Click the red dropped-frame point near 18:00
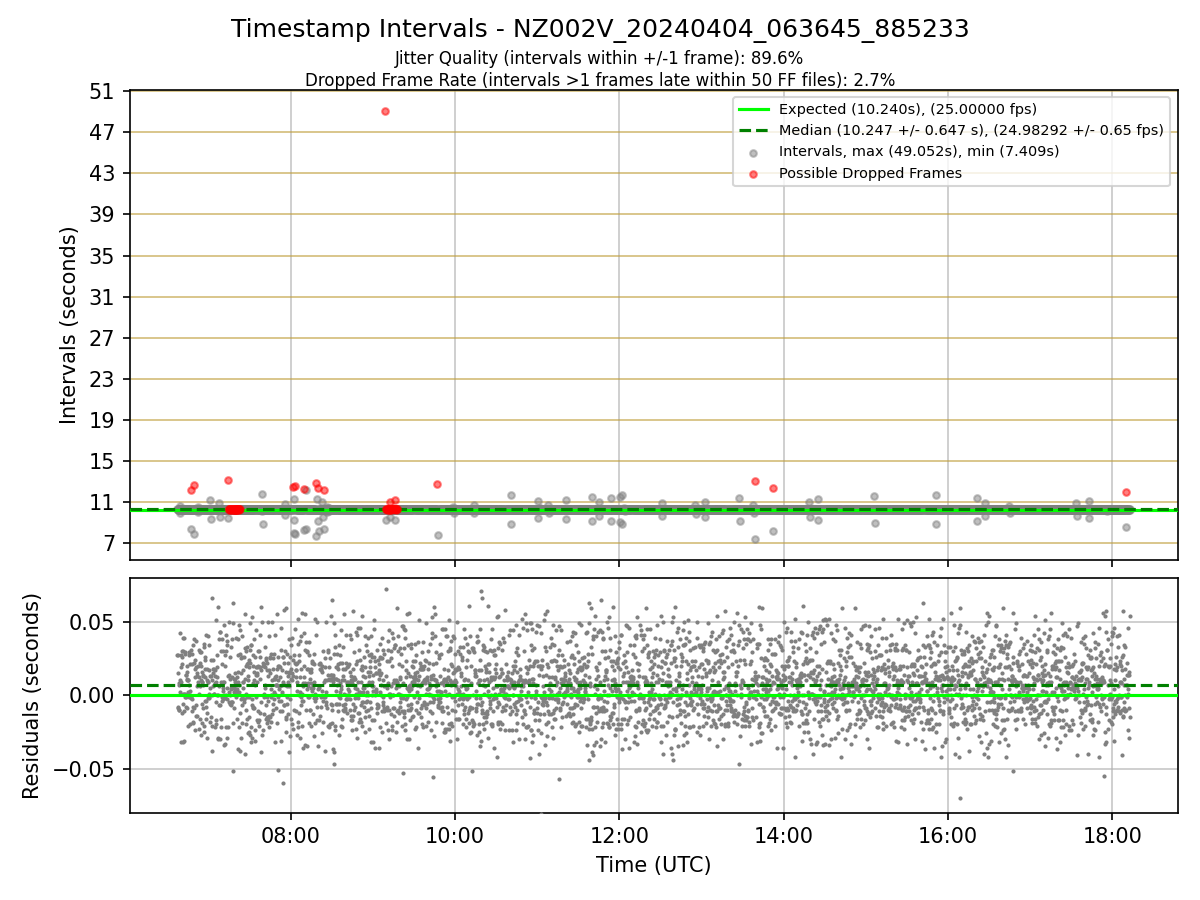1200x900 pixels. tap(1126, 492)
